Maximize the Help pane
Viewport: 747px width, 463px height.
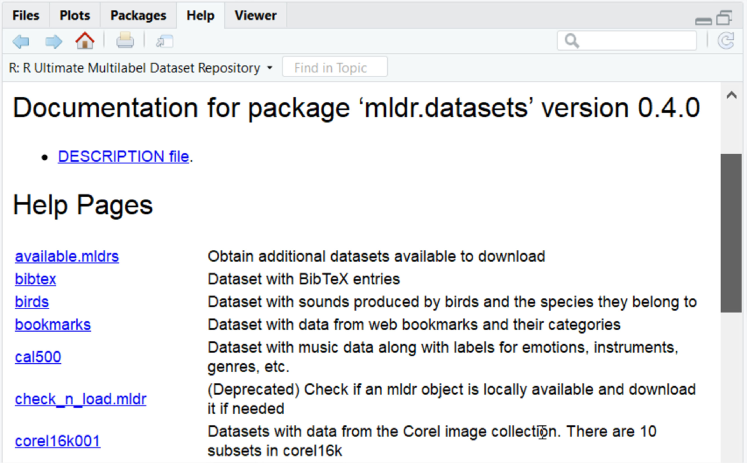pyautogui.click(x=724, y=17)
